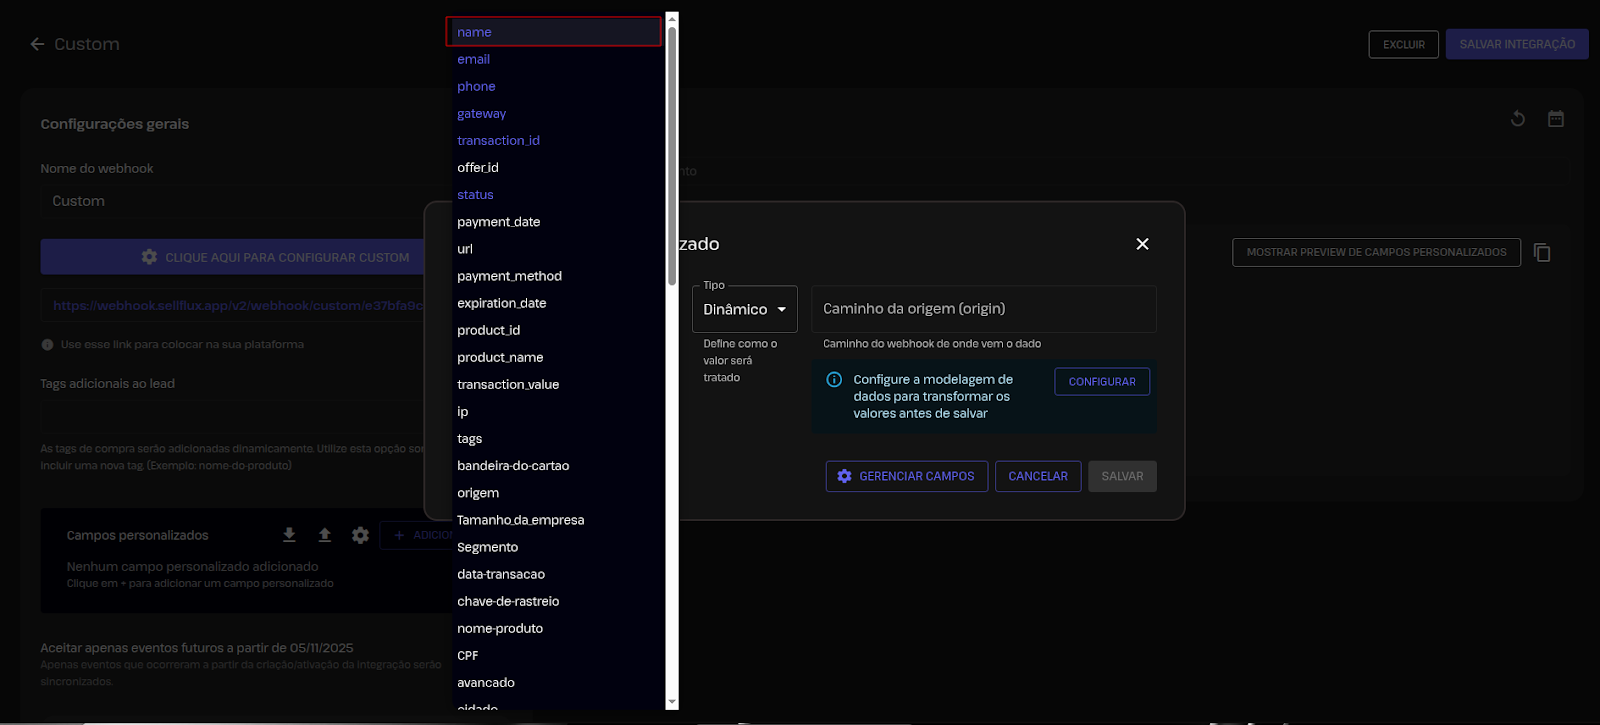Choose 'email' option in the list

click(x=474, y=60)
